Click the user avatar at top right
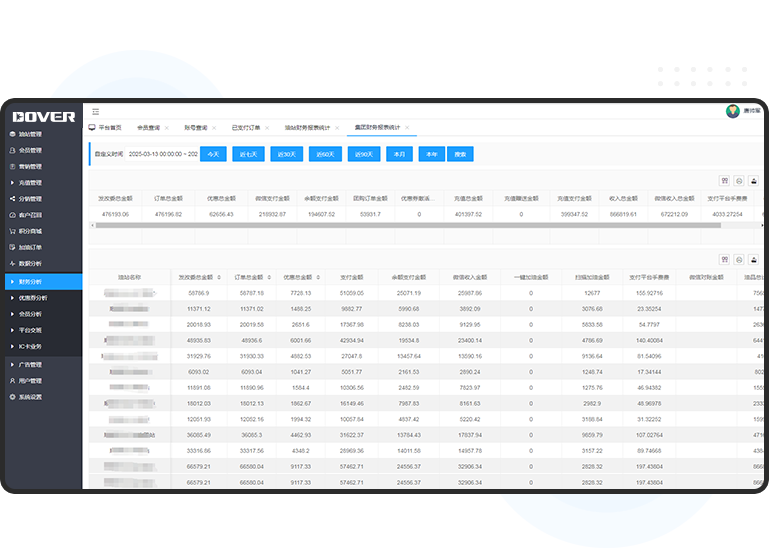Viewport: 770px width, 556px height. [732, 111]
